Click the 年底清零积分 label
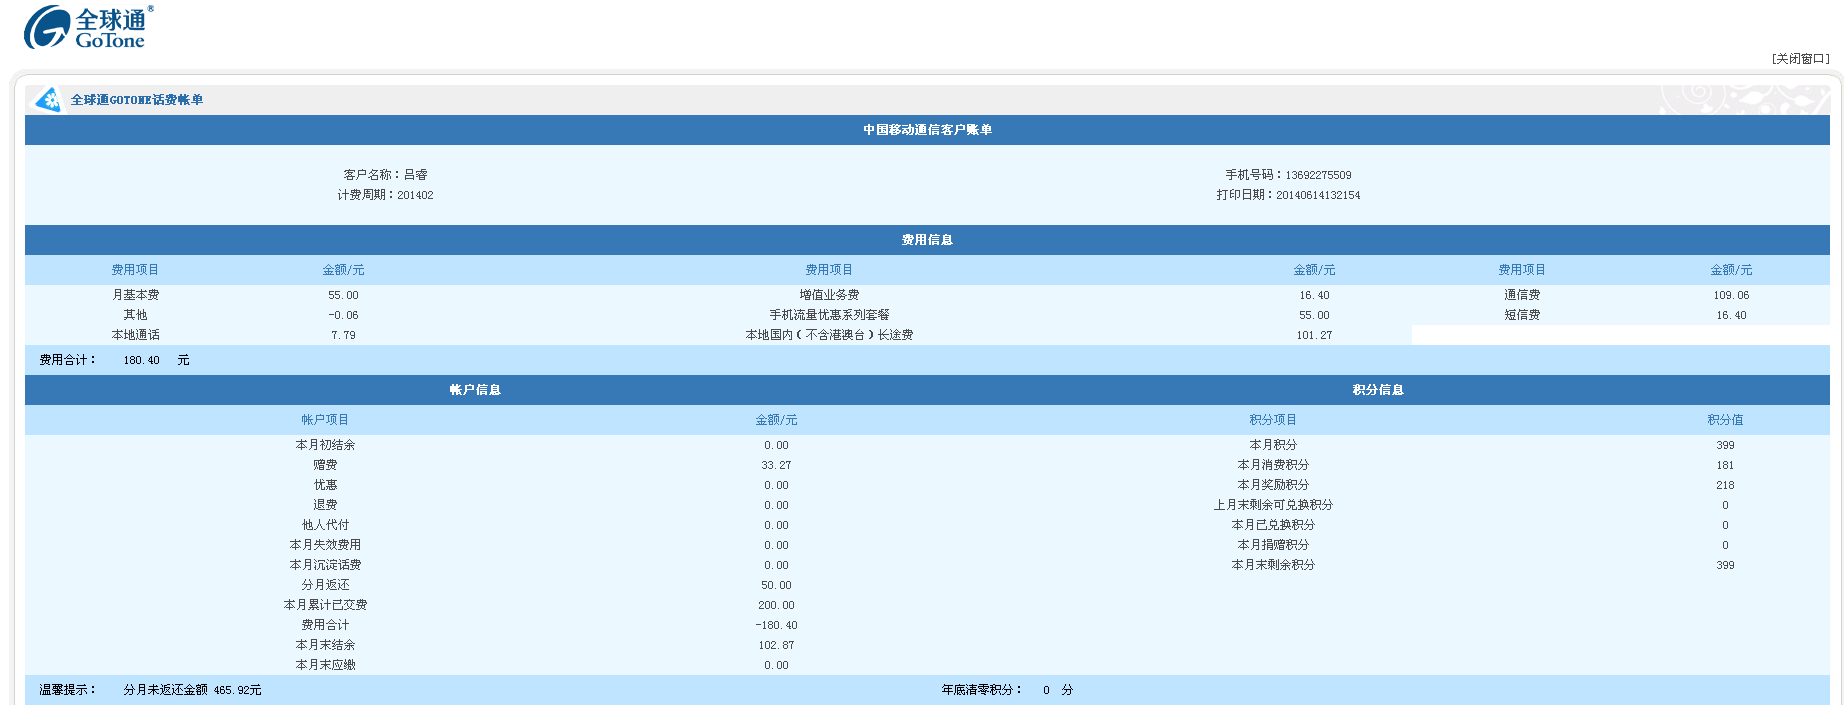The height and width of the screenshot is (705, 1844). point(981,690)
